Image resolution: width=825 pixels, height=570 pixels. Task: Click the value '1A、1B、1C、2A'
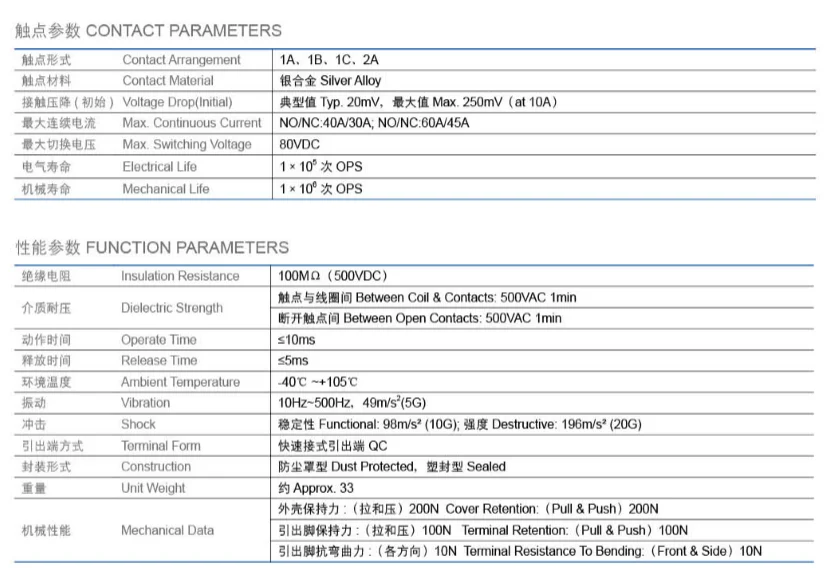coord(329,60)
